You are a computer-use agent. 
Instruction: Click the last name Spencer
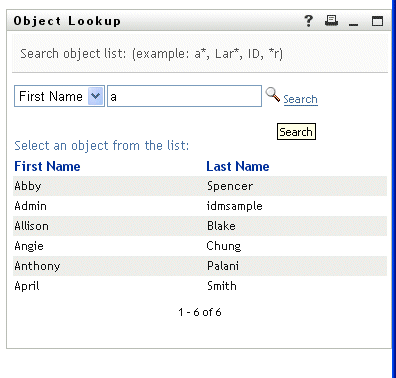(x=230, y=186)
